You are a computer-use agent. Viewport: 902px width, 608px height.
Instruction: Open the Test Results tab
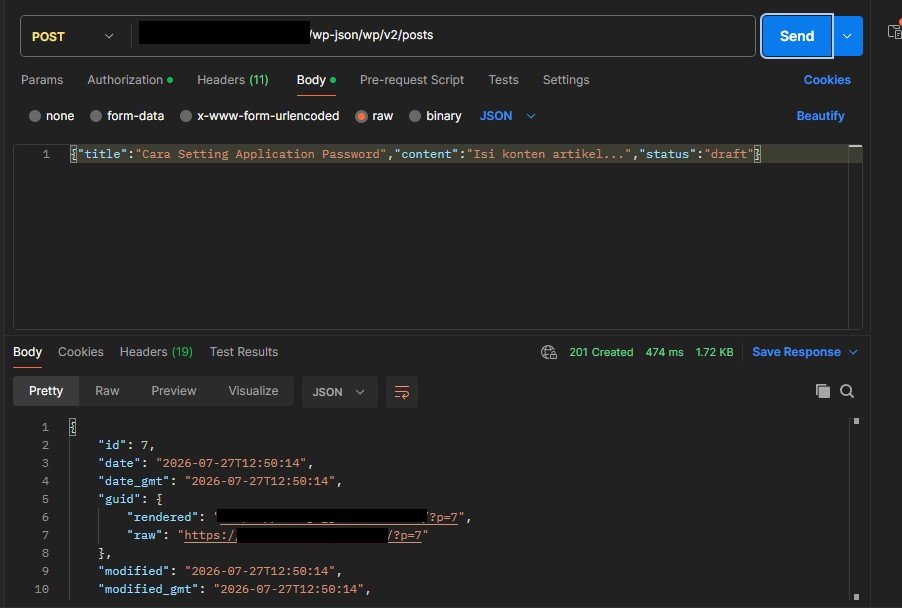pos(244,352)
